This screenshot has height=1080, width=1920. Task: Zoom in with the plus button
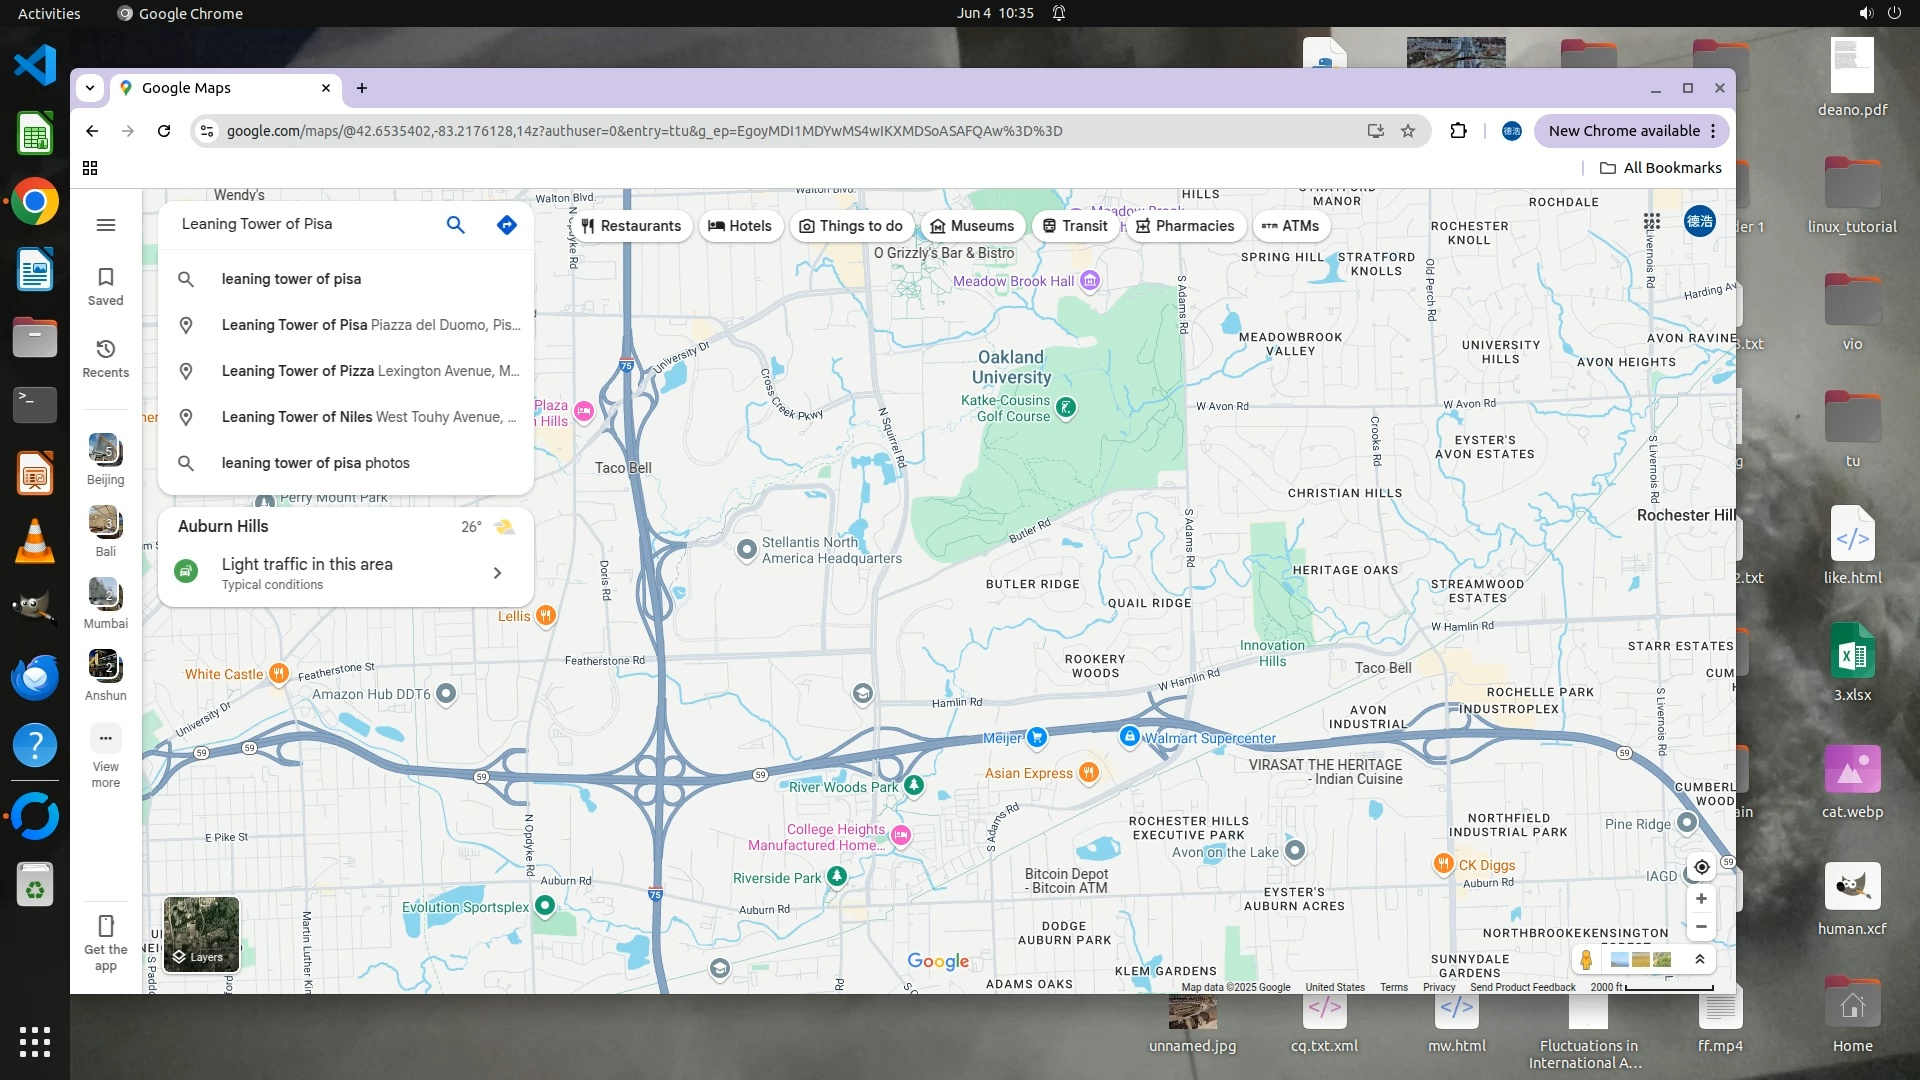pyautogui.click(x=1701, y=899)
